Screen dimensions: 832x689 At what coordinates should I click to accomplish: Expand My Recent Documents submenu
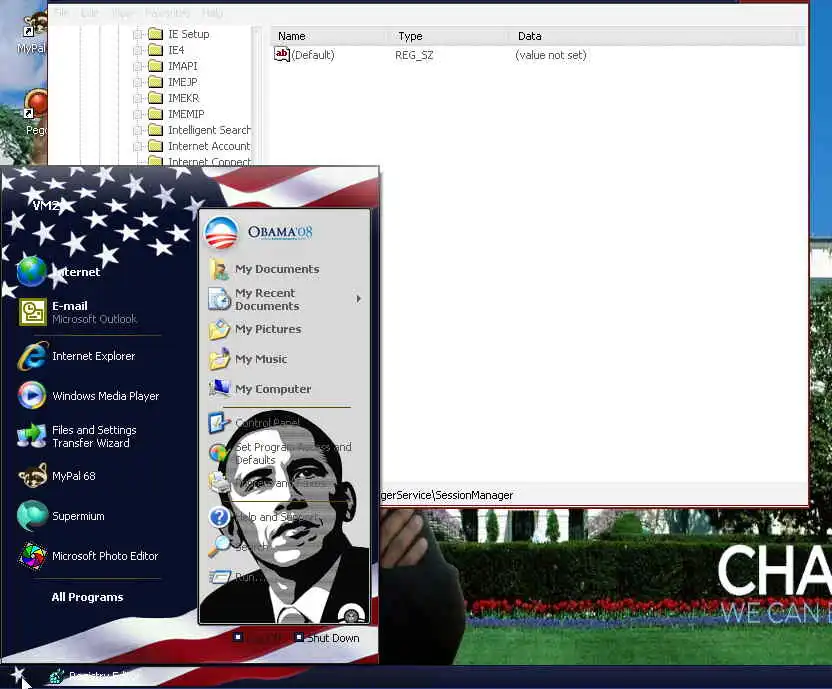point(359,299)
